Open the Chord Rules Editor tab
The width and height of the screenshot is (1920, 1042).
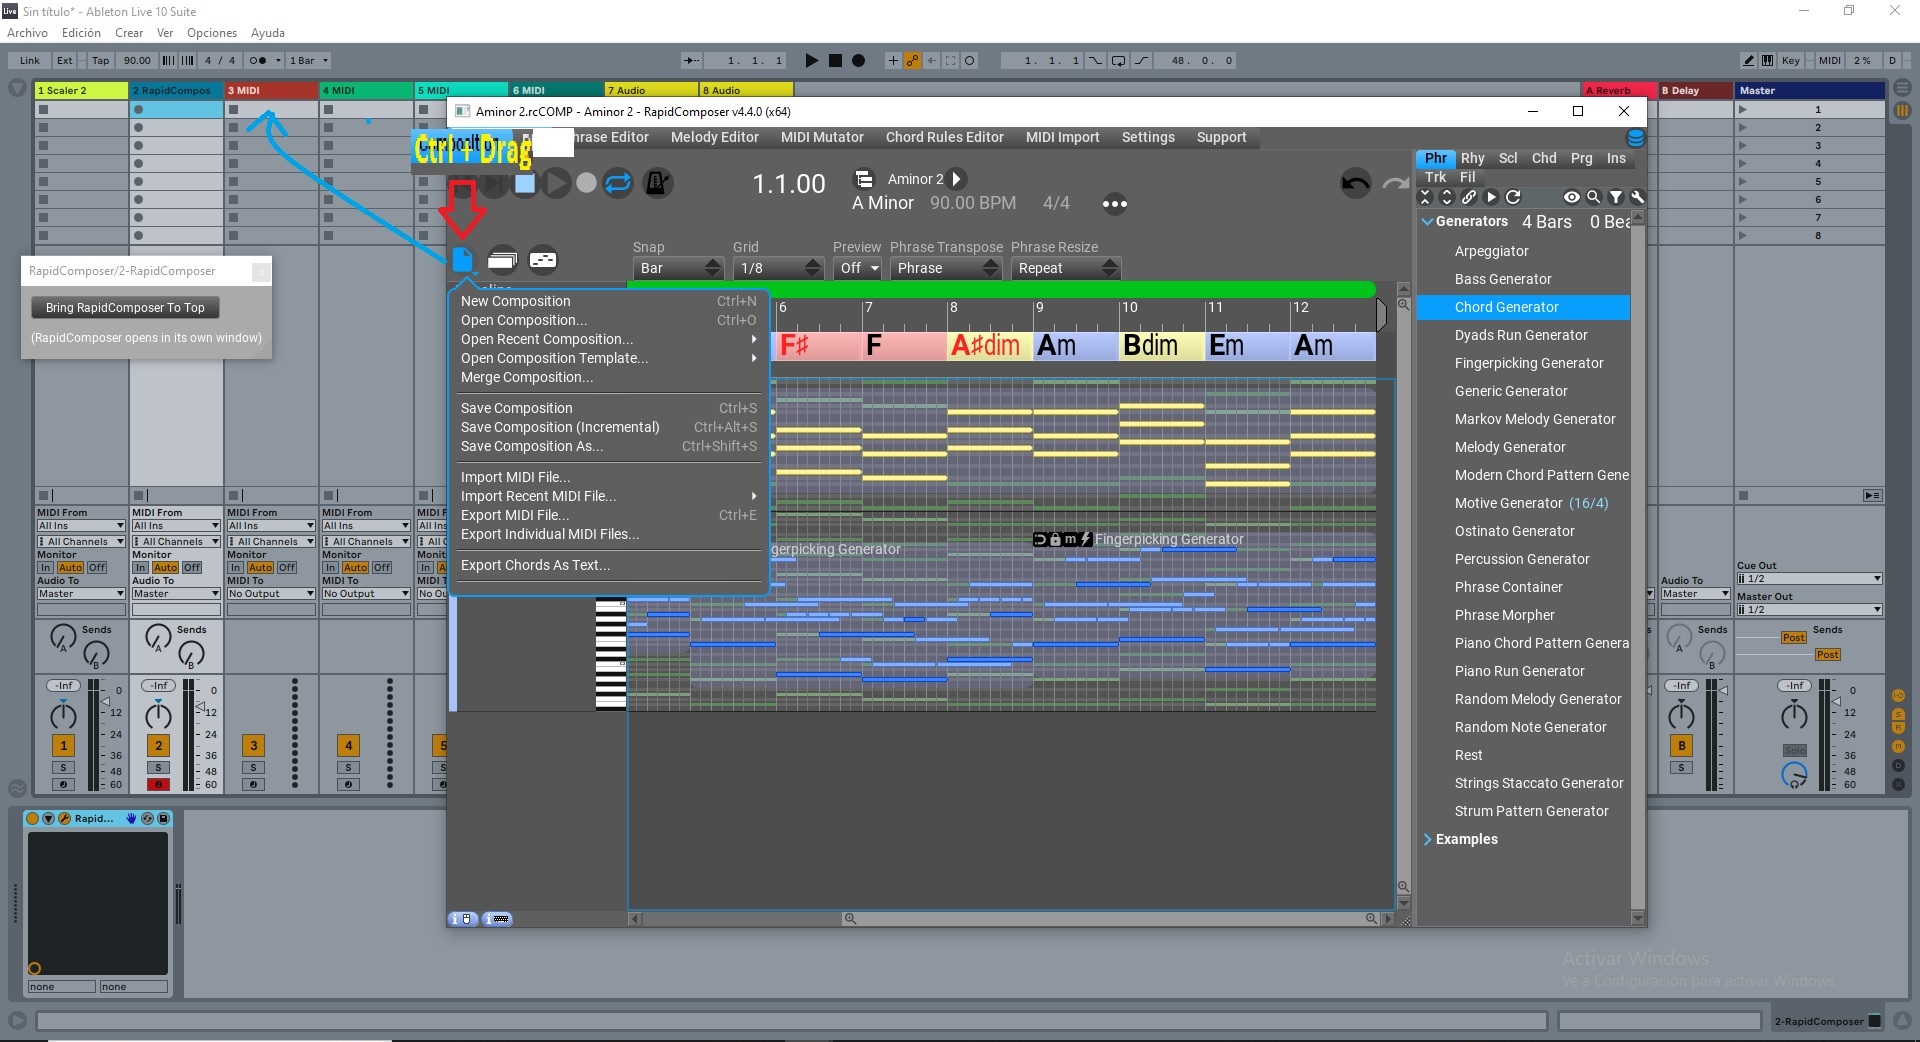944,137
